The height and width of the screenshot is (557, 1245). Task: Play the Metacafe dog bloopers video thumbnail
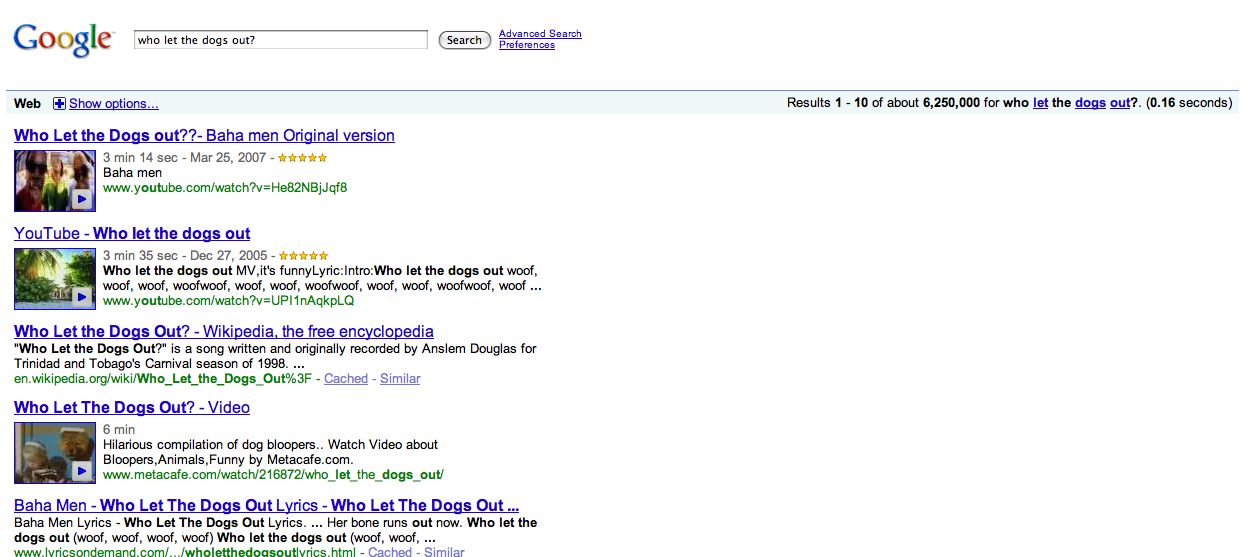click(x=55, y=453)
